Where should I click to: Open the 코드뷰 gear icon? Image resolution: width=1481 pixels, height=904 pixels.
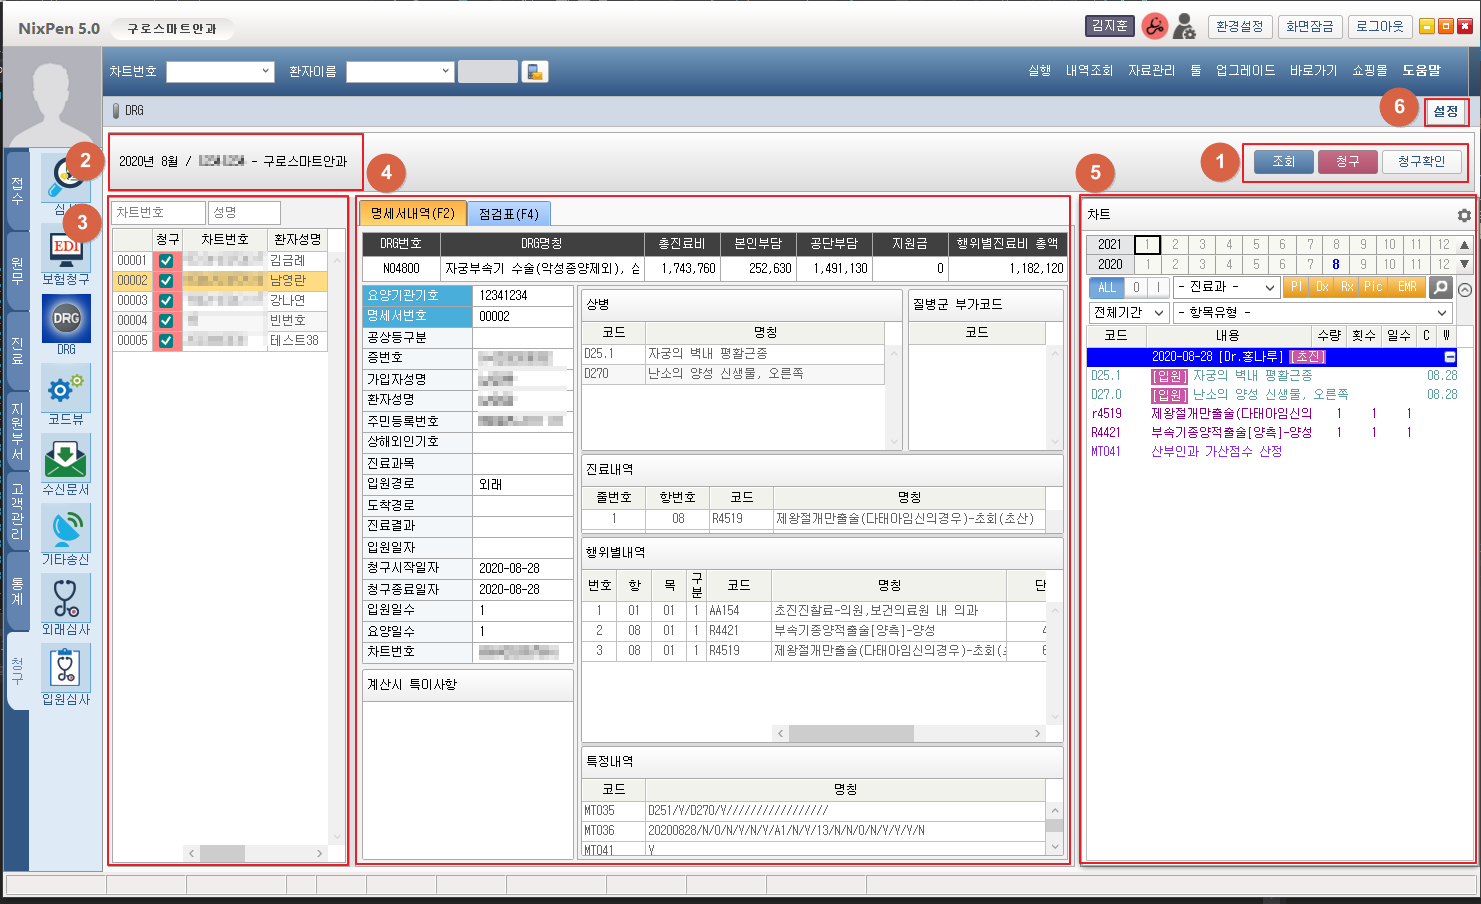(x=66, y=389)
